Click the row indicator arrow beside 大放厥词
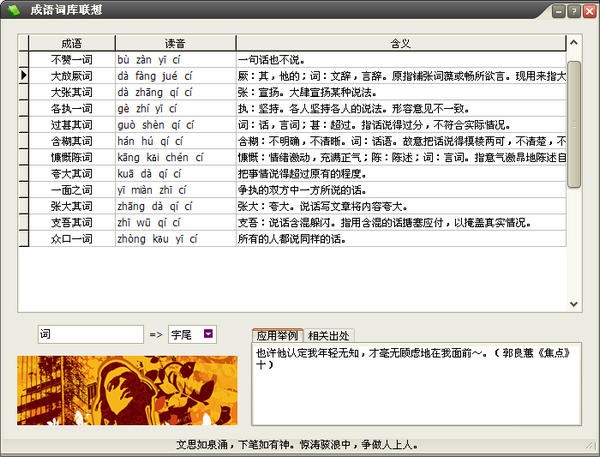 23,76
